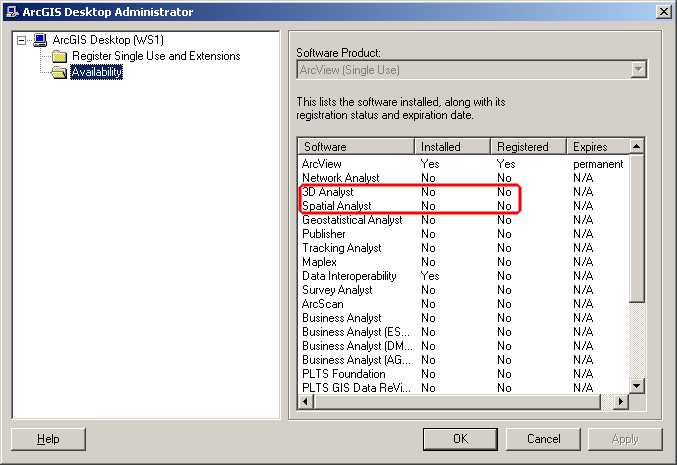Select the PLTS Foundation row
The width and height of the screenshot is (677, 465).
tap(464, 374)
